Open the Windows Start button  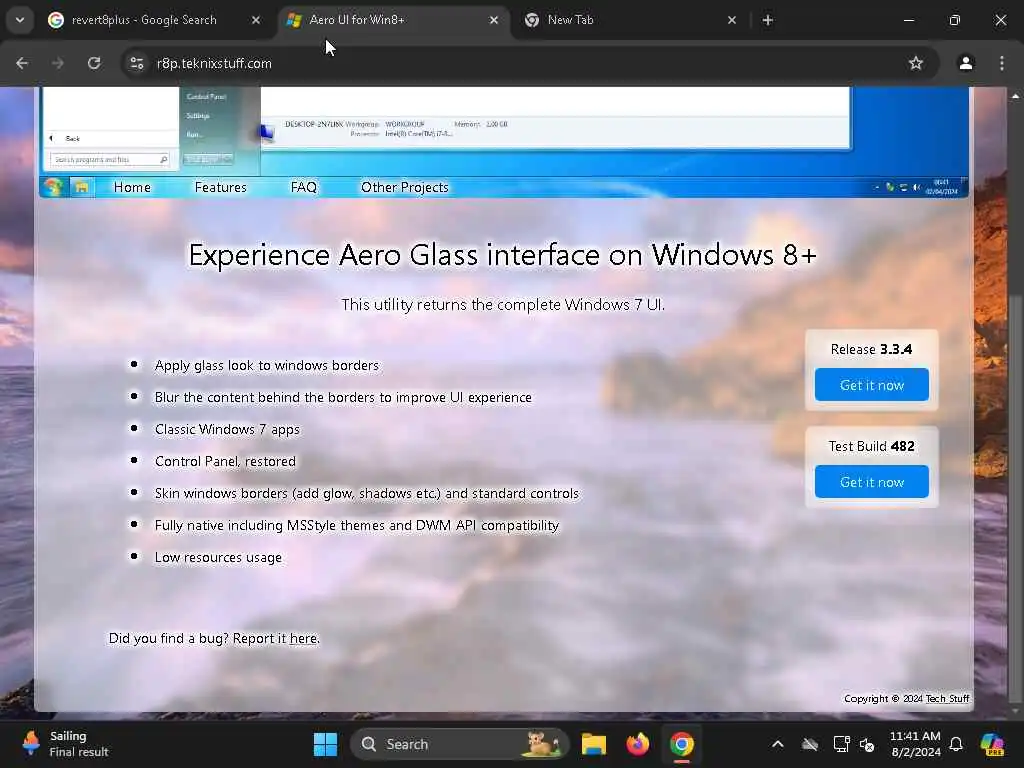[325, 744]
